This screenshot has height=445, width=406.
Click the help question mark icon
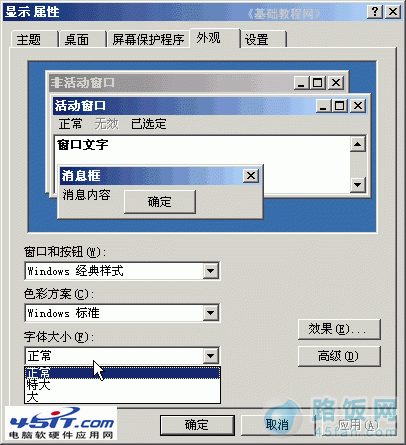pos(375,12)
